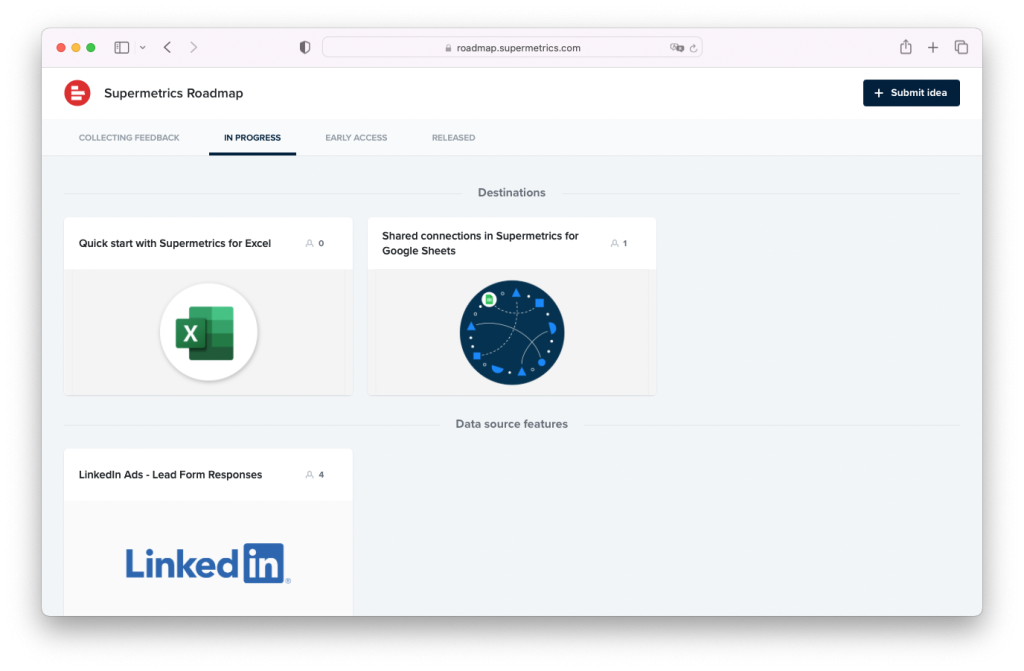Open the sidebar options dropdown chevron
The image size is (1024, 671).
(x=142, y=48)
